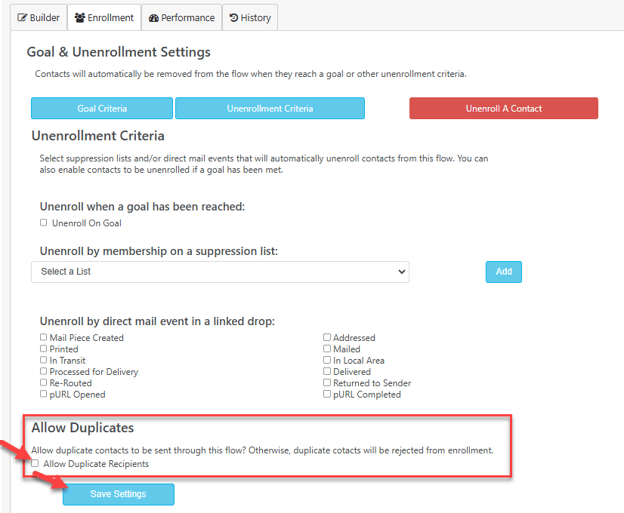Check the Mail Piece Created option

pos(43,337)
